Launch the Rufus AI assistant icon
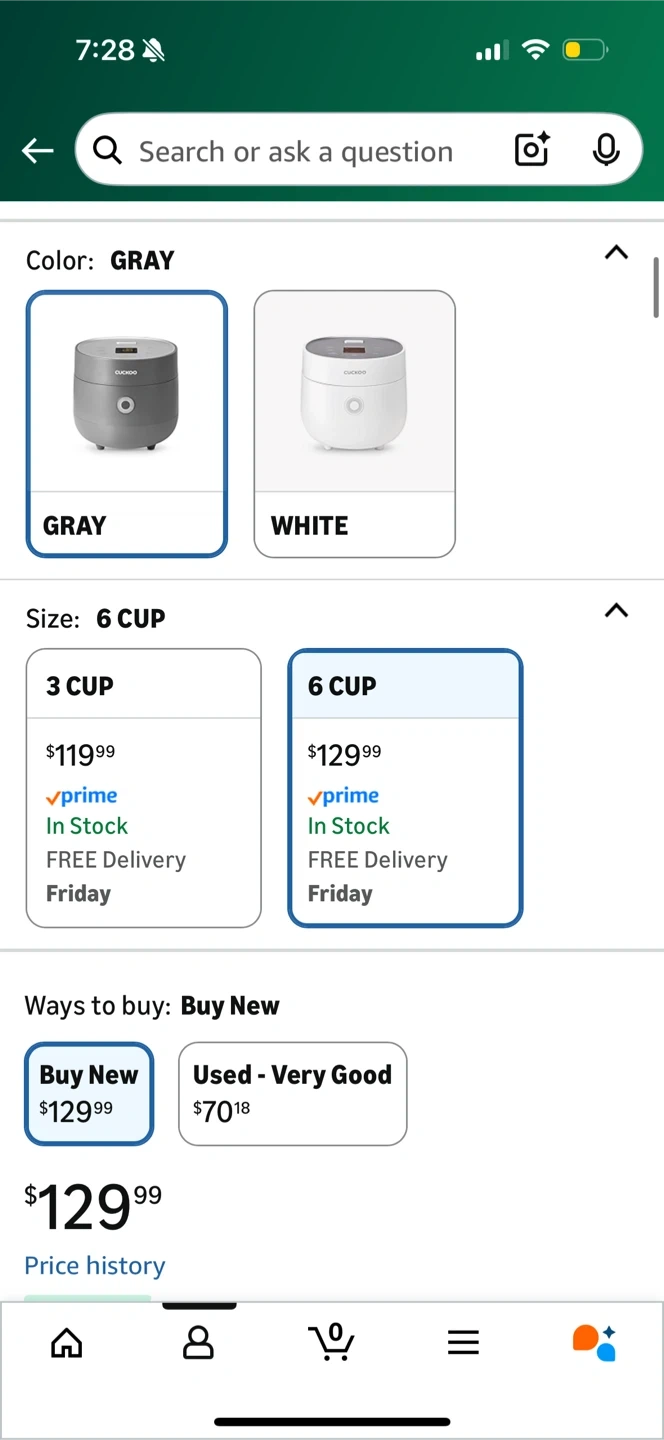 [594, 1343]
